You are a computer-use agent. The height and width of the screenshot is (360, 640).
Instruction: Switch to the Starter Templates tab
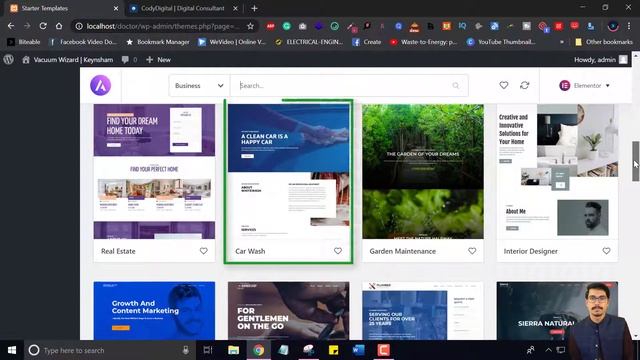point(63,8)
